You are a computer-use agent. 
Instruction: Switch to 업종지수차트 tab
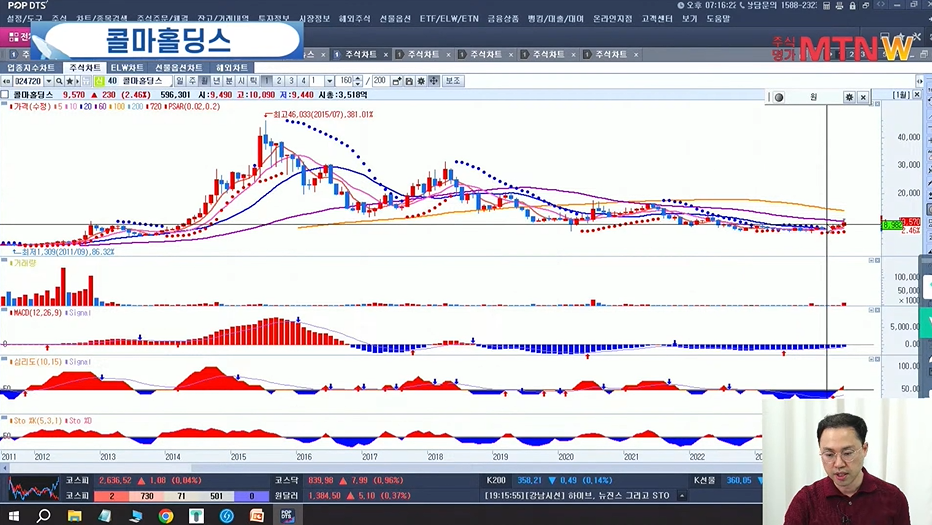coord(31,68)
